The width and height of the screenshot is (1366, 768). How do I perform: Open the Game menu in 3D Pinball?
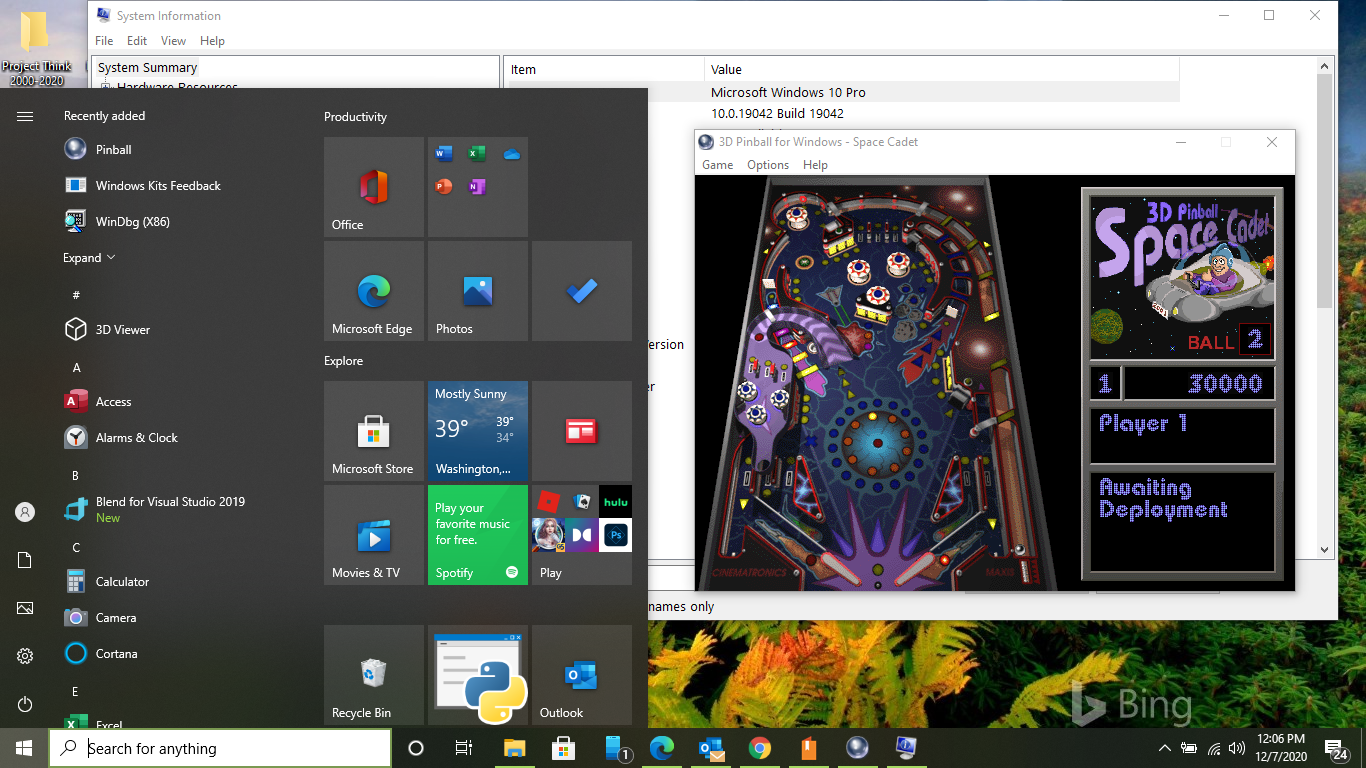717,165
